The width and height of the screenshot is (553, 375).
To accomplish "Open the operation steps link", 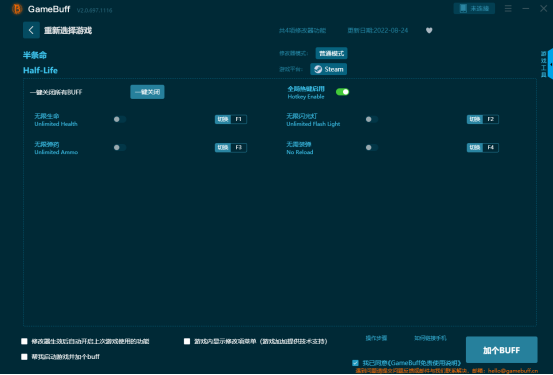I will pos(376,338).
